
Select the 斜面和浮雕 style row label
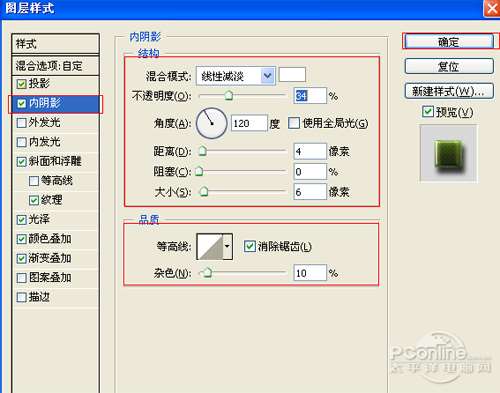point(55,161)
